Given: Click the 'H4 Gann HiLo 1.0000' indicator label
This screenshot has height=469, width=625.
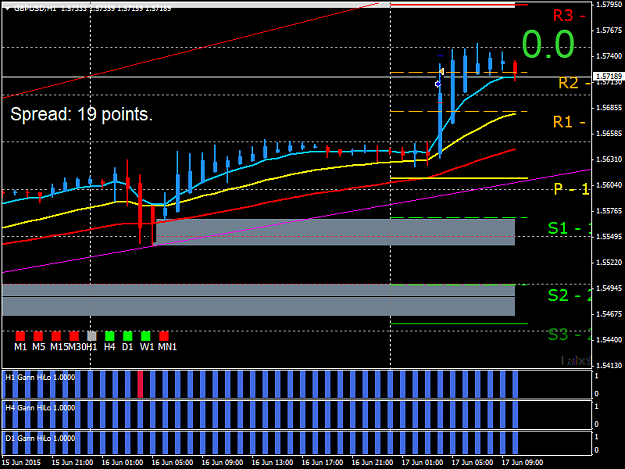Looking at the screenshot, I should point(40,408).
